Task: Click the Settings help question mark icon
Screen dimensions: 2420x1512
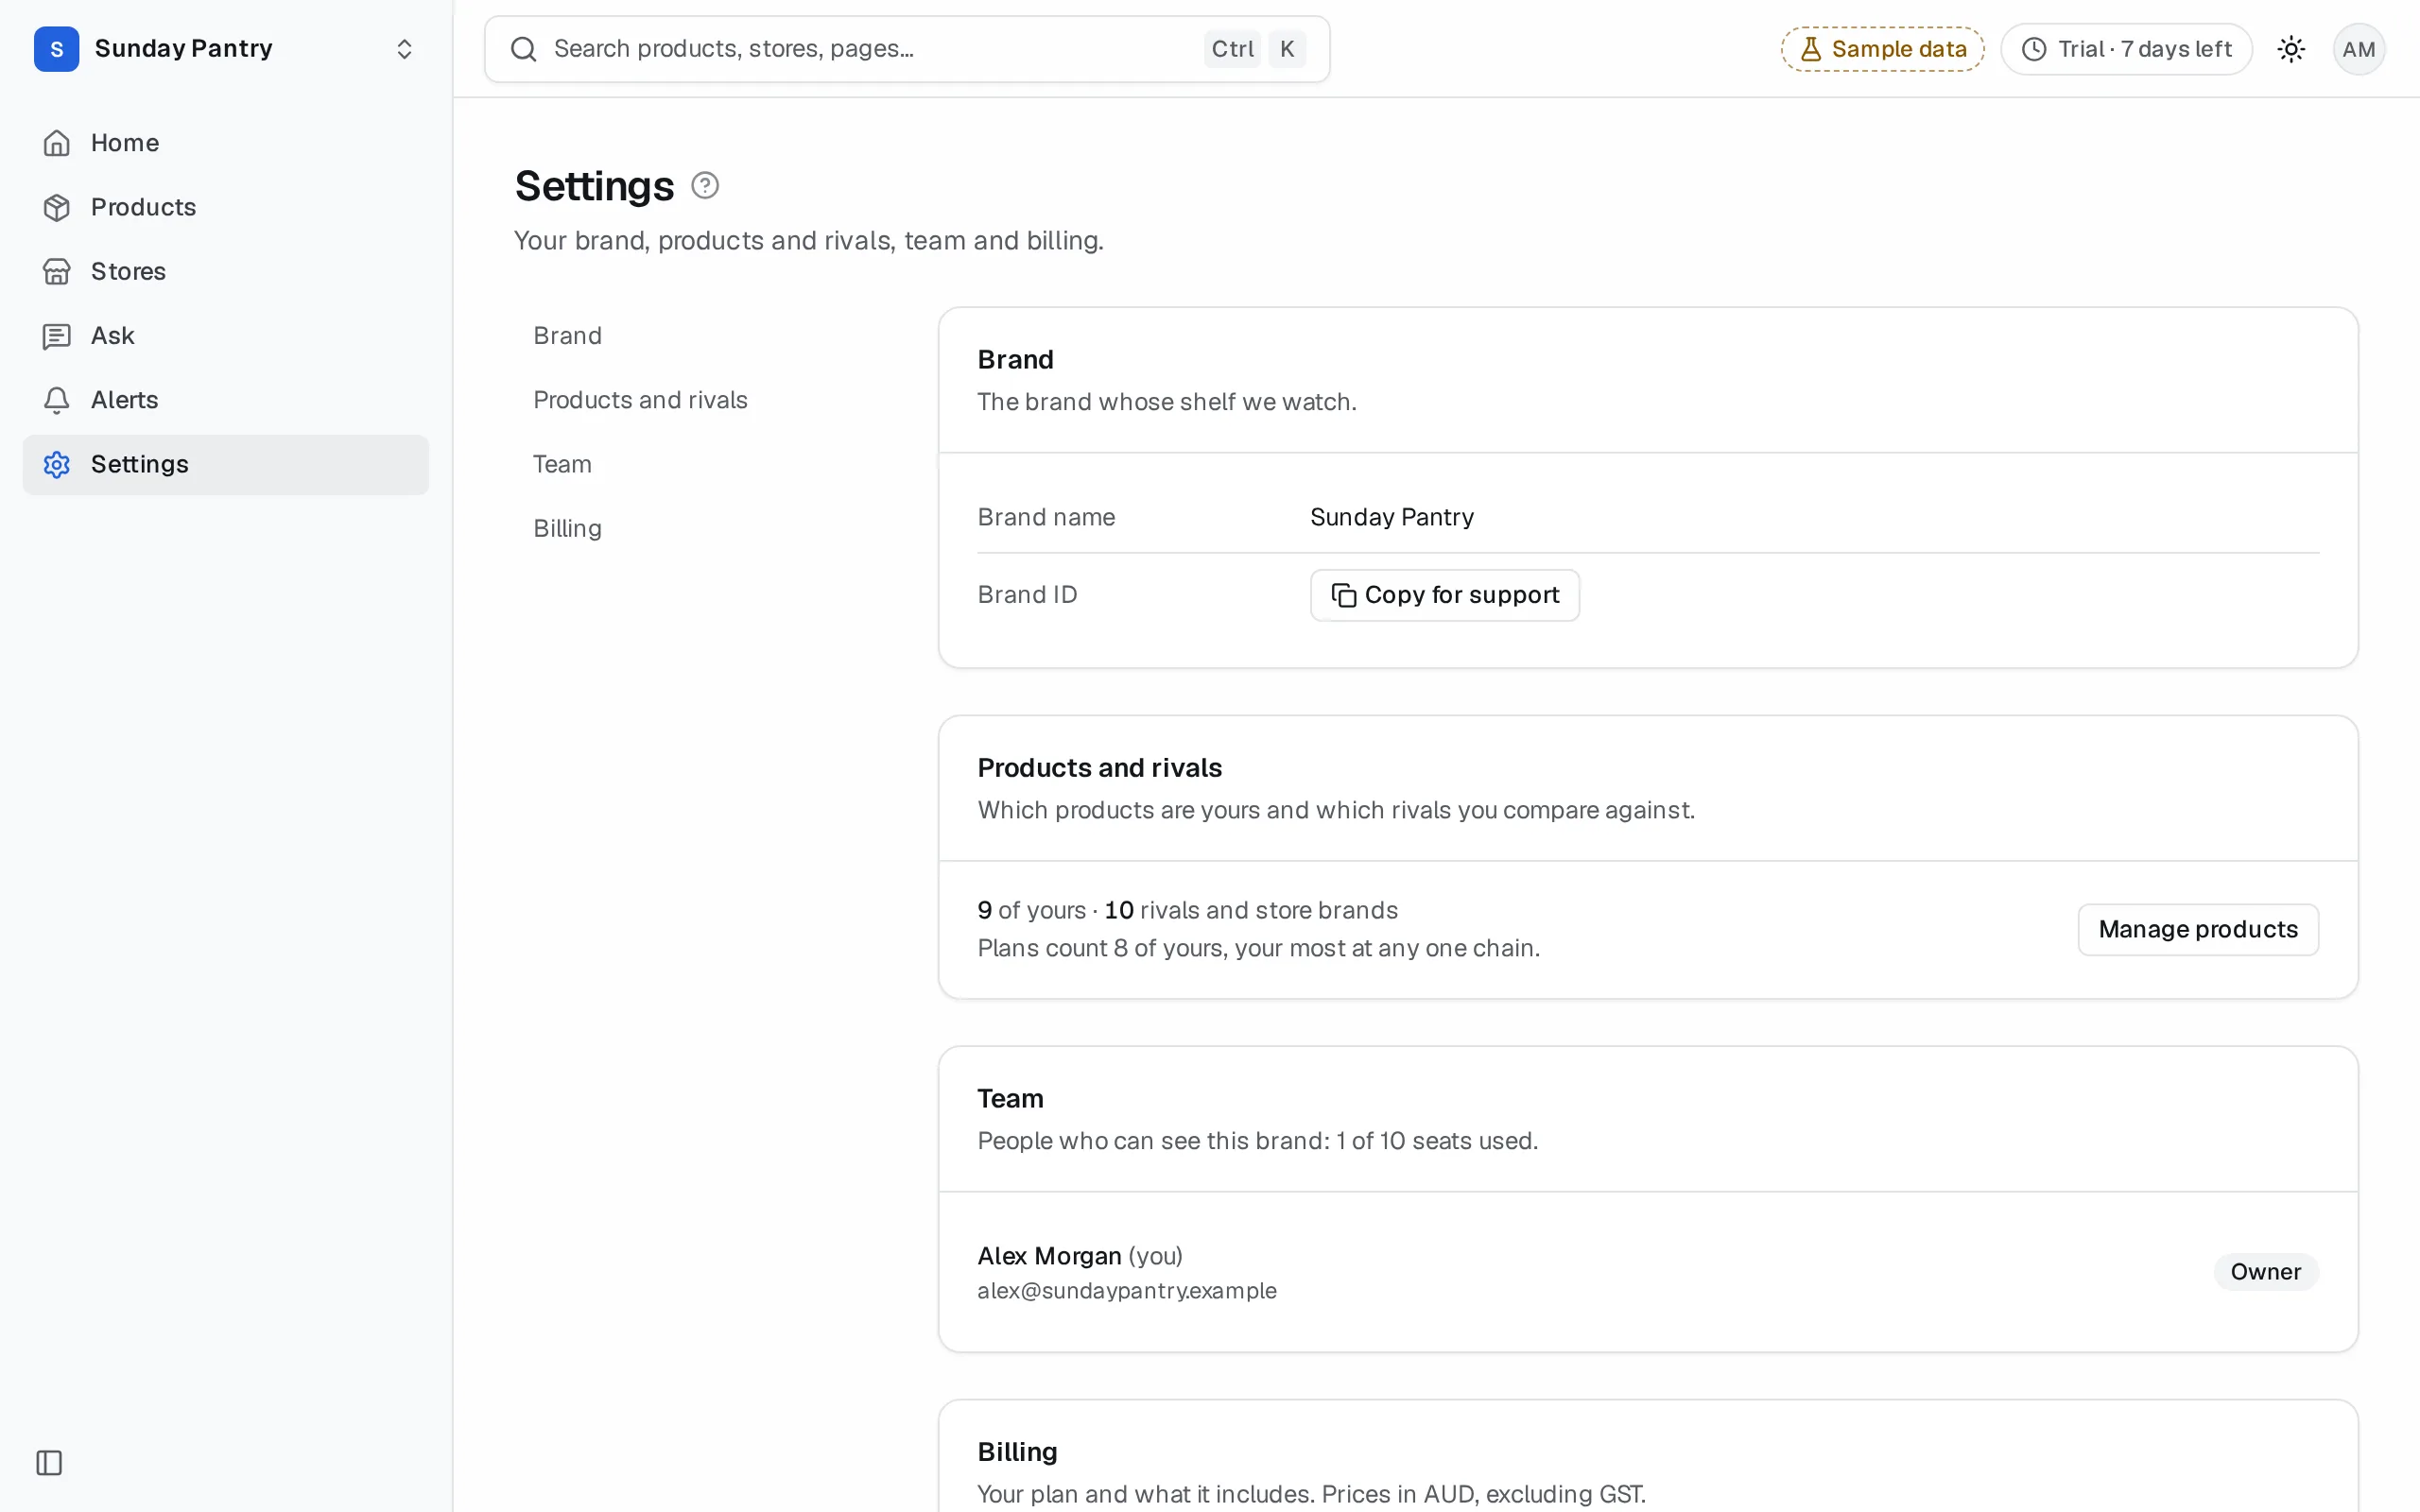Action: (705, 186)
